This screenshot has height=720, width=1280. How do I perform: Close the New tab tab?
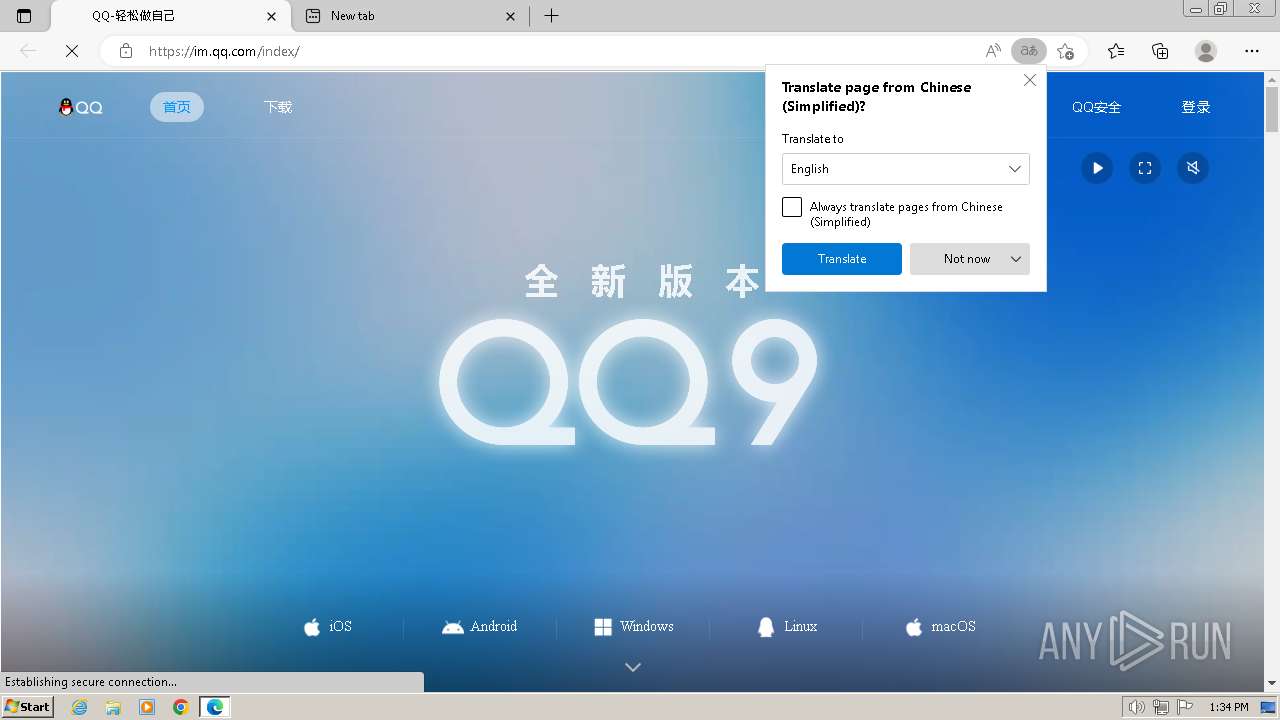coord(511,16)
